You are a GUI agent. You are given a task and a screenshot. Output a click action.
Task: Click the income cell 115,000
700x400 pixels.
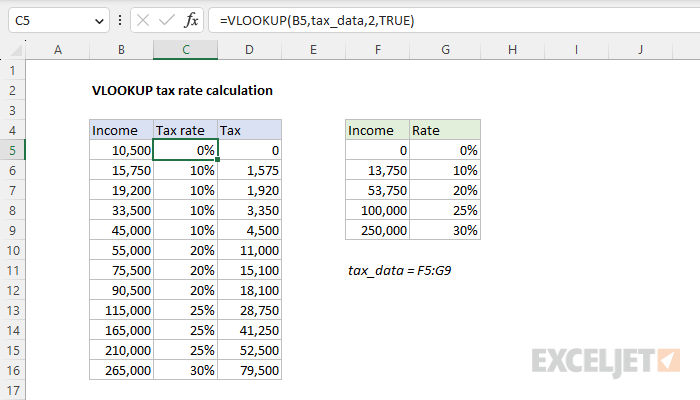point(121,310)
